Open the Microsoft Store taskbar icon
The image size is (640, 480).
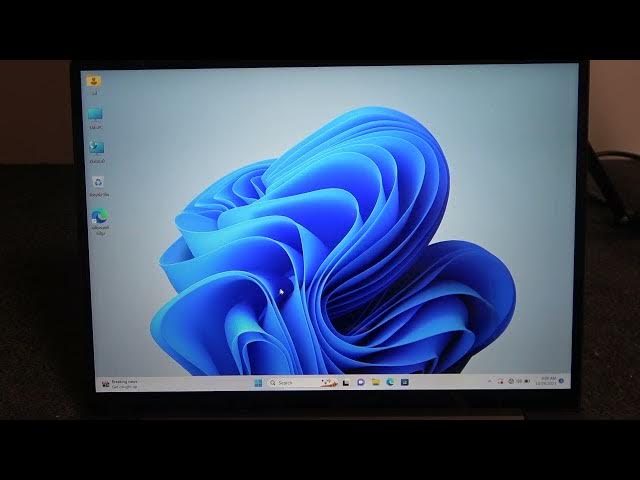point(404,382)
